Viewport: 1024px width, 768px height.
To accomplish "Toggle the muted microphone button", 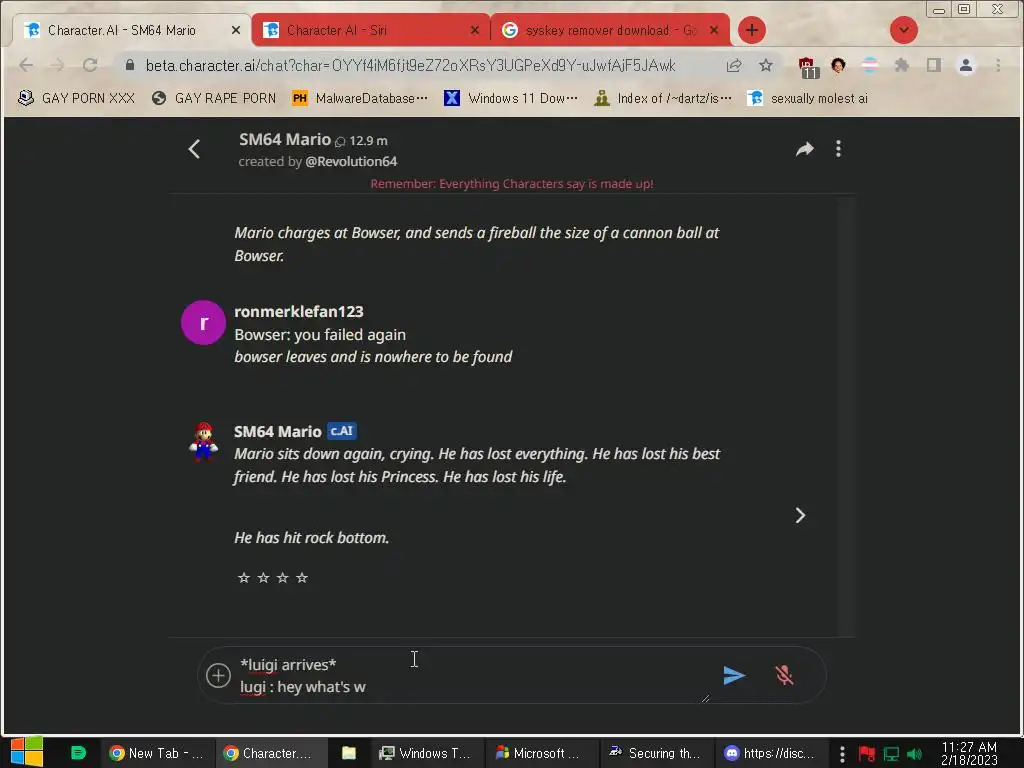I will 784,675.
